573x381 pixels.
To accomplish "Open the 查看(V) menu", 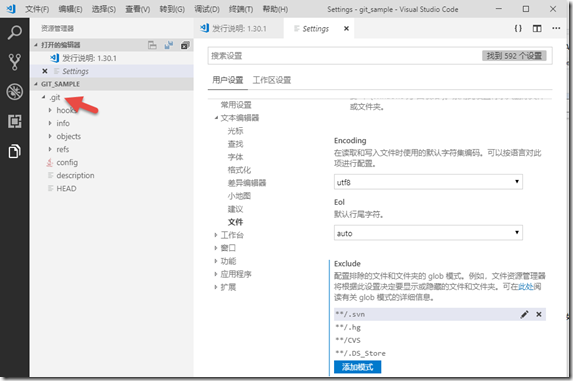I will [x=137, y=9].
